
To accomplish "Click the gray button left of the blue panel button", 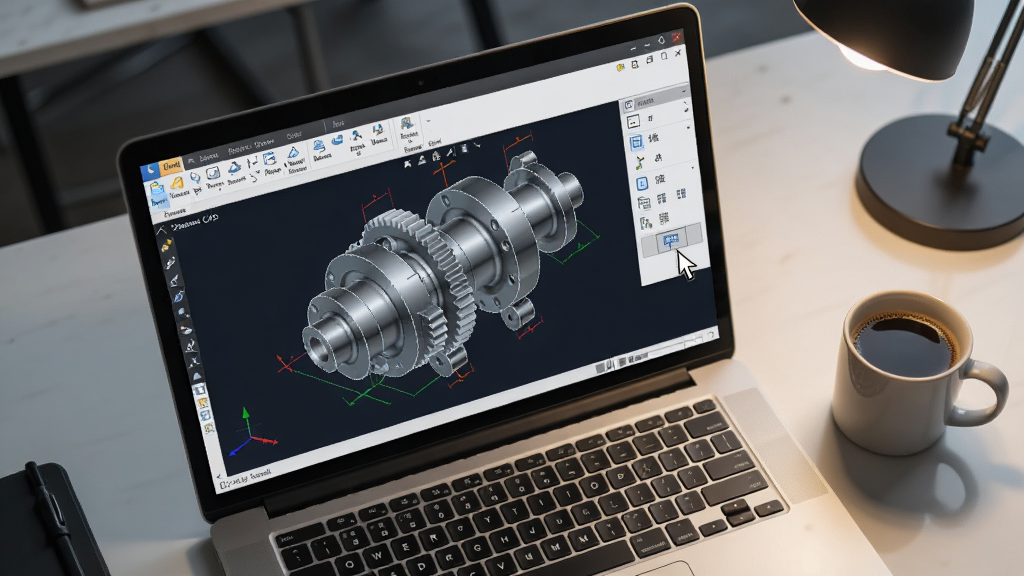I will (x=650, y=246).
